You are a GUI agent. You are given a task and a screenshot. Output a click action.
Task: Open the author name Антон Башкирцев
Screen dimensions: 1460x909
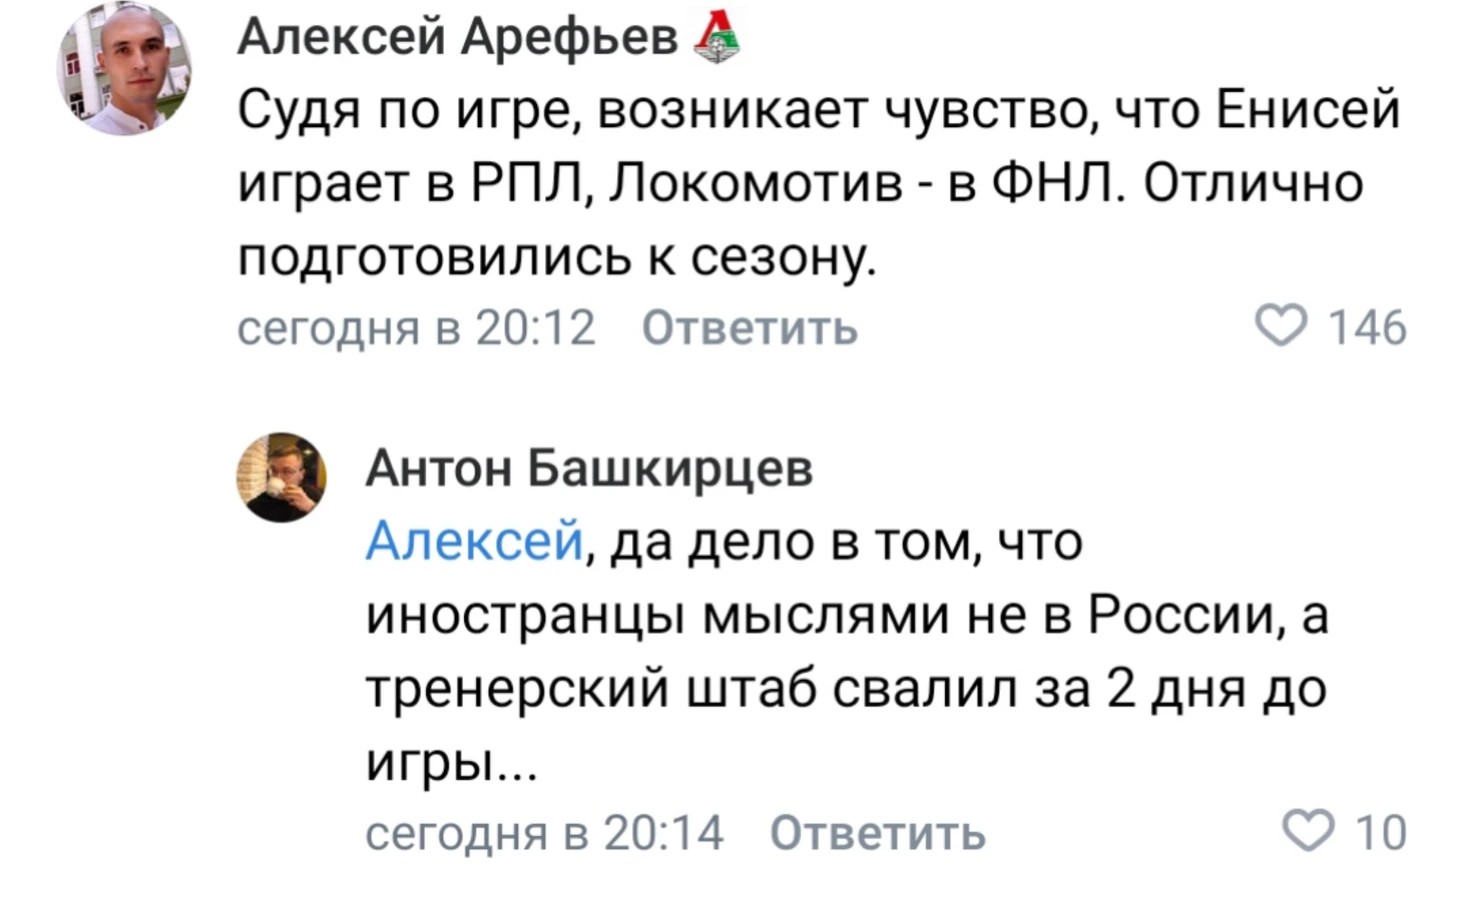click(x=589, y=467)
